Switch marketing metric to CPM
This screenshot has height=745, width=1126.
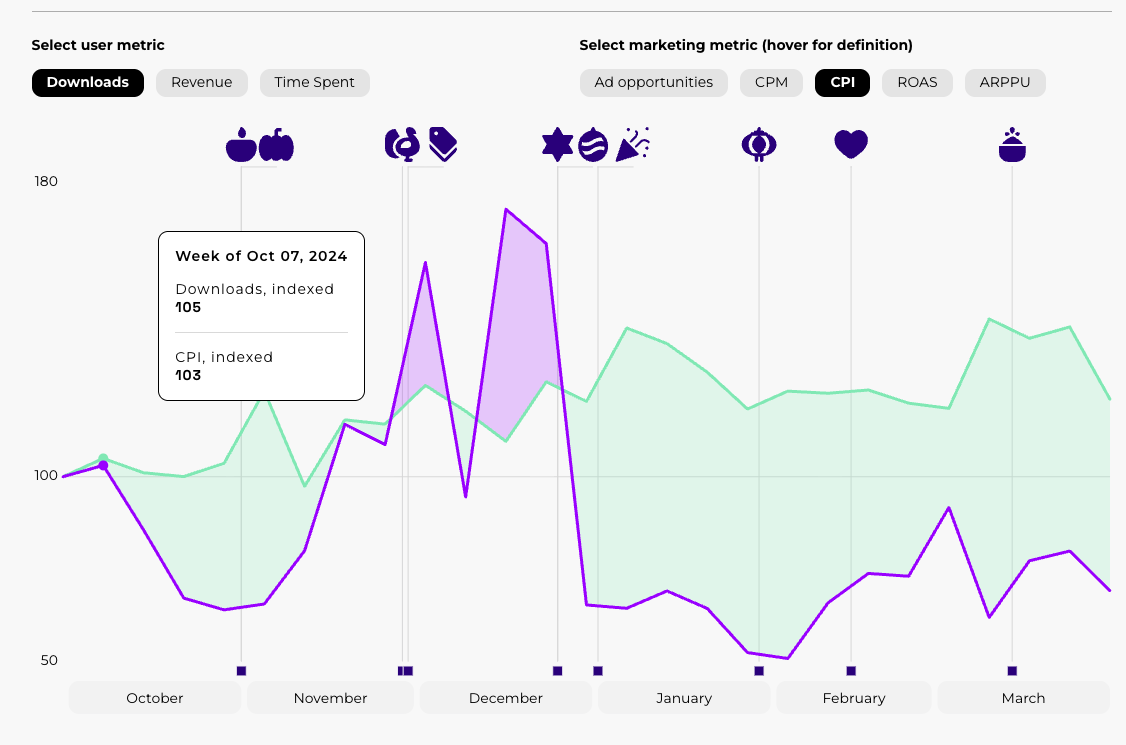[x=771, y=83]
